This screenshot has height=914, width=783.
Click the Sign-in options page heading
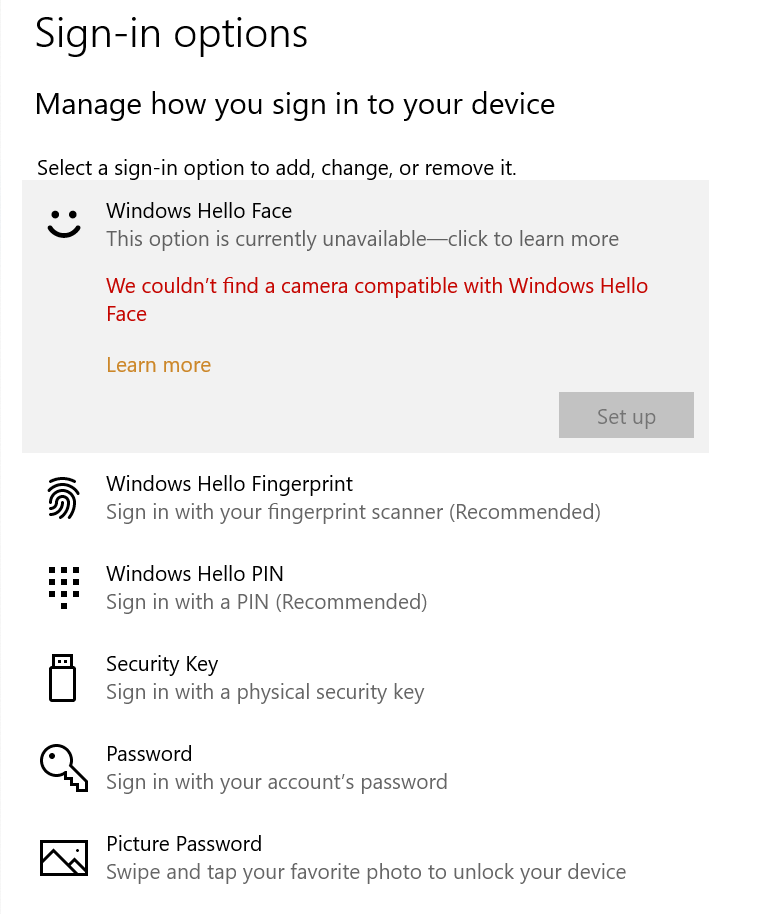(171, 34)
